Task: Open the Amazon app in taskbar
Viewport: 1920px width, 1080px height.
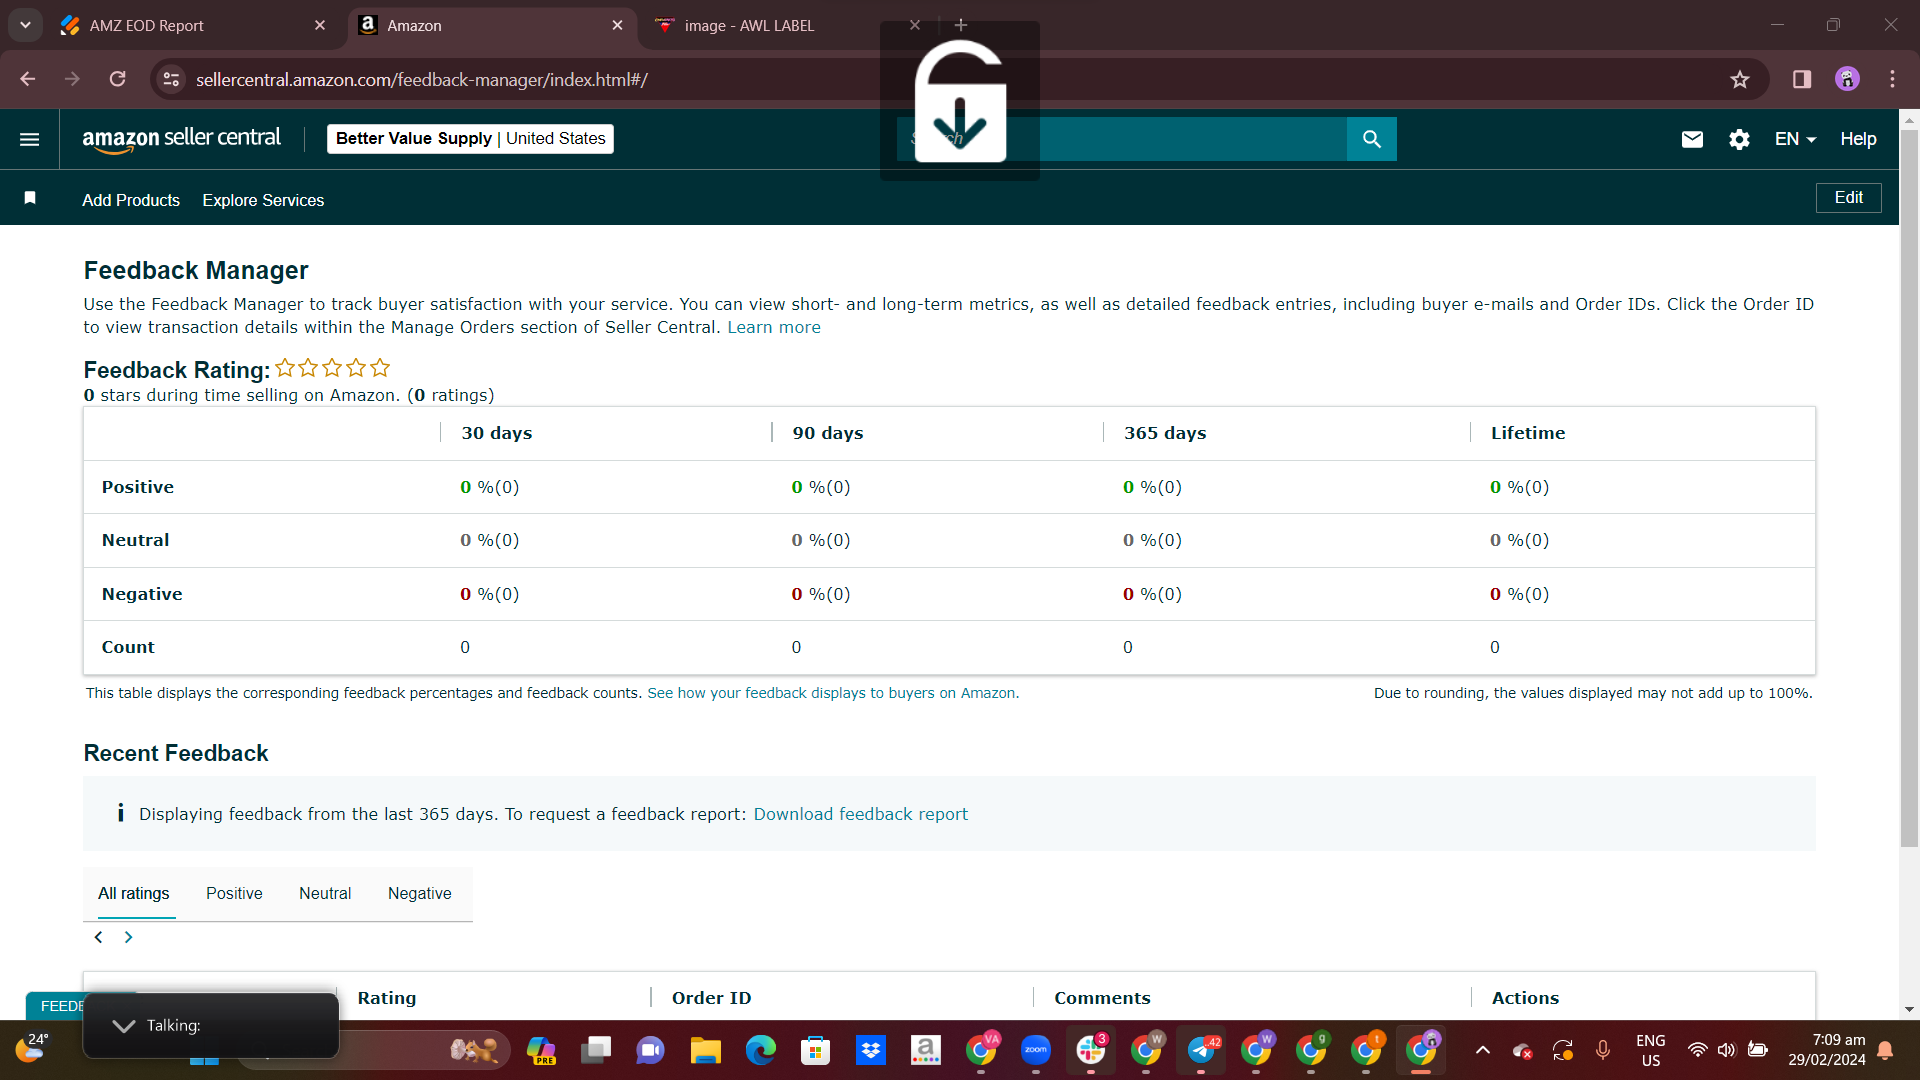Action: point(926,1050)
